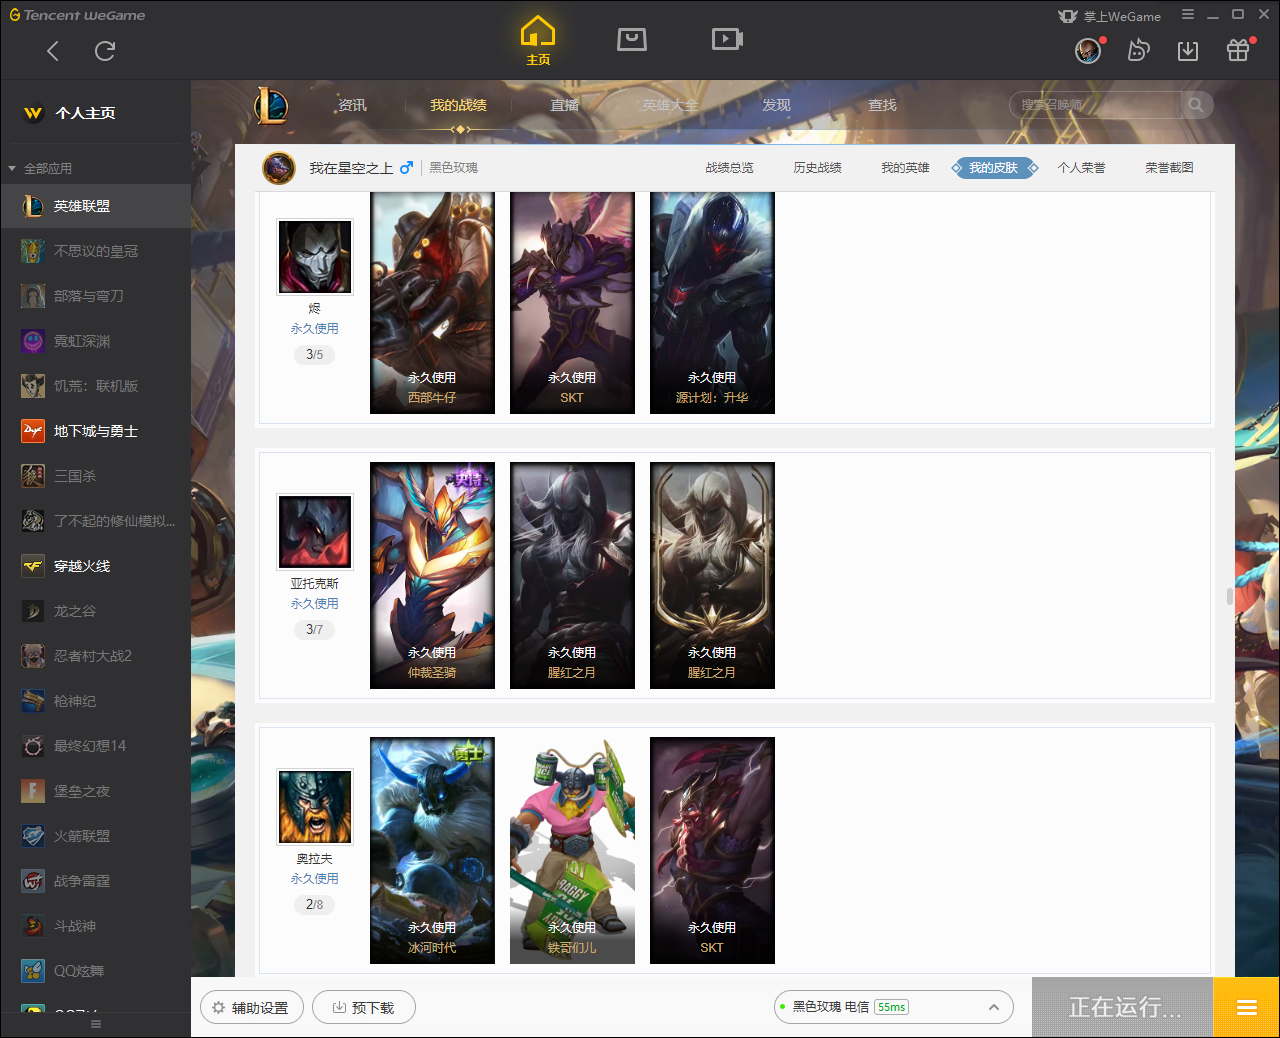The image size is (1280, 1038).
Task: Open the 直播 tab
Action: (x=564, y=105)
